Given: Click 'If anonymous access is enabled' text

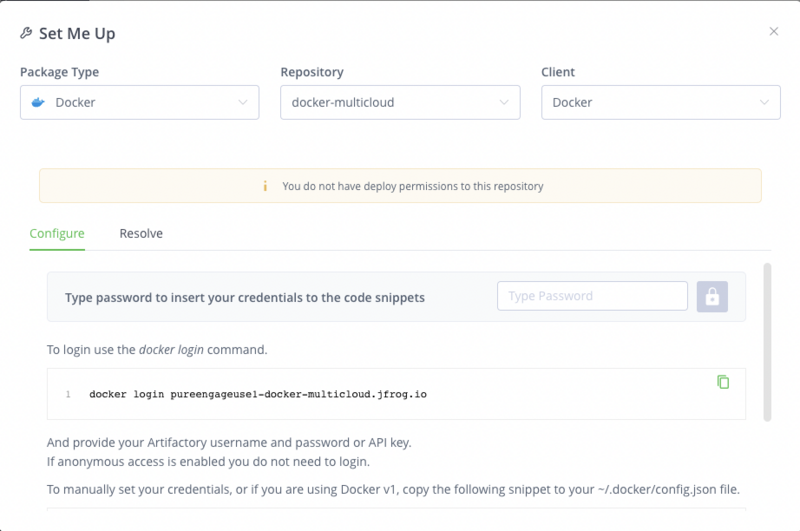Looking at the screenshot, I should (x=208, y=462).
